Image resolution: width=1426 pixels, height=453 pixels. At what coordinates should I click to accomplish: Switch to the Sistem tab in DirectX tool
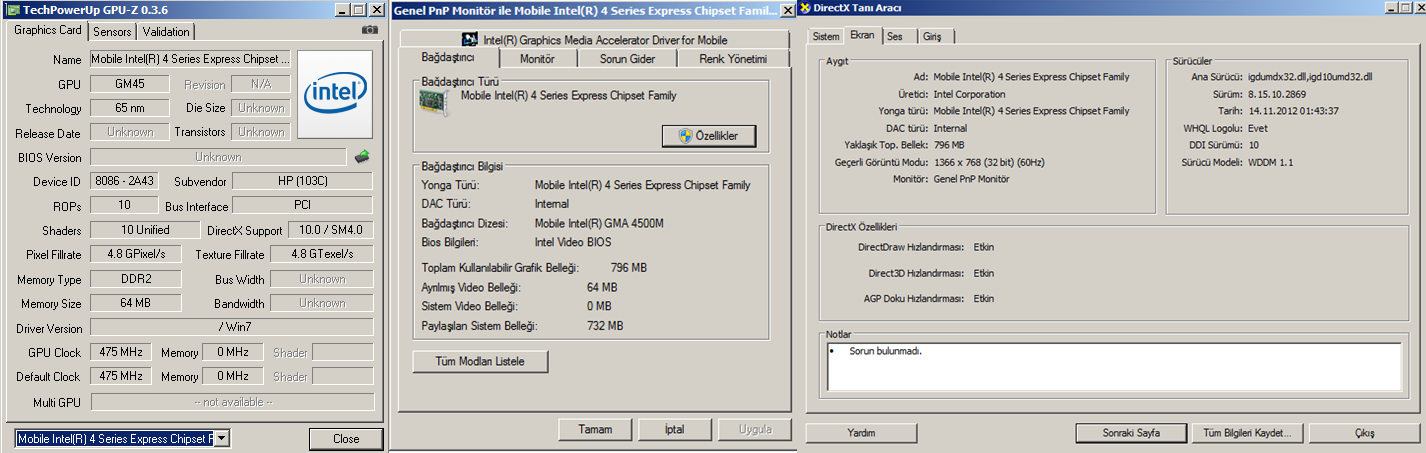[825, 36]
